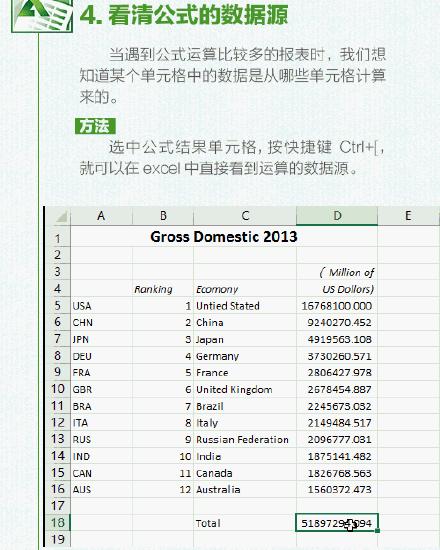Select row 10 header
440x550 pixels.
click(59, 389)
